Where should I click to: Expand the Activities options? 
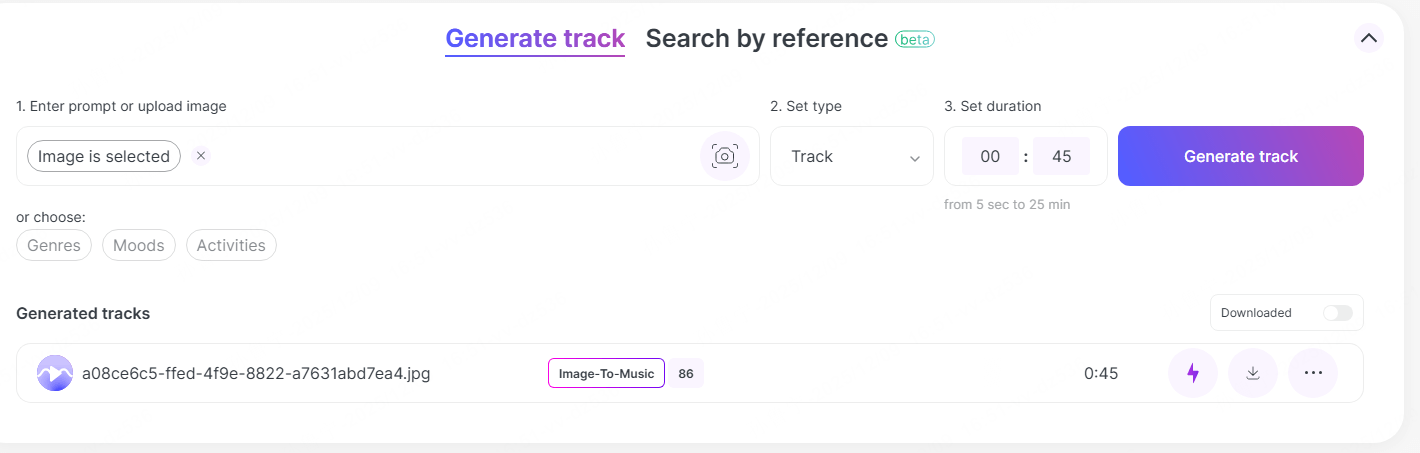pyautogui.click(x=231, y=245)
